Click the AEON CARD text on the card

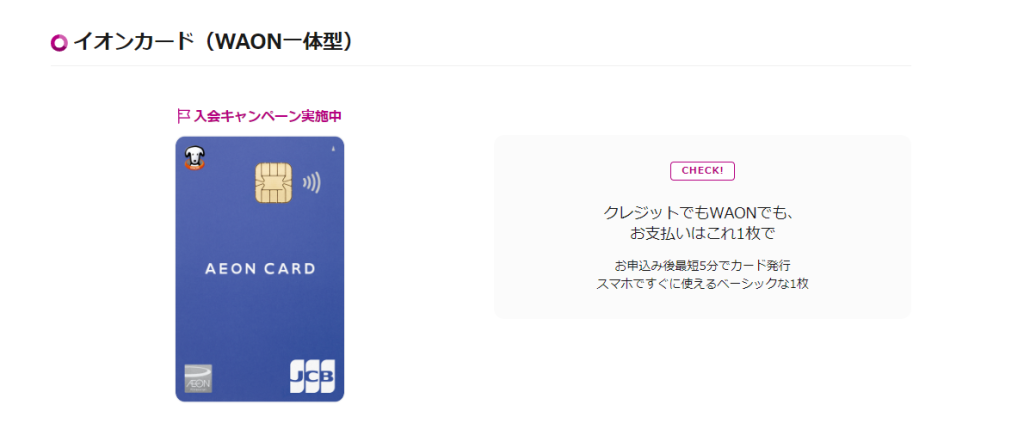click(x=260, y=269)
